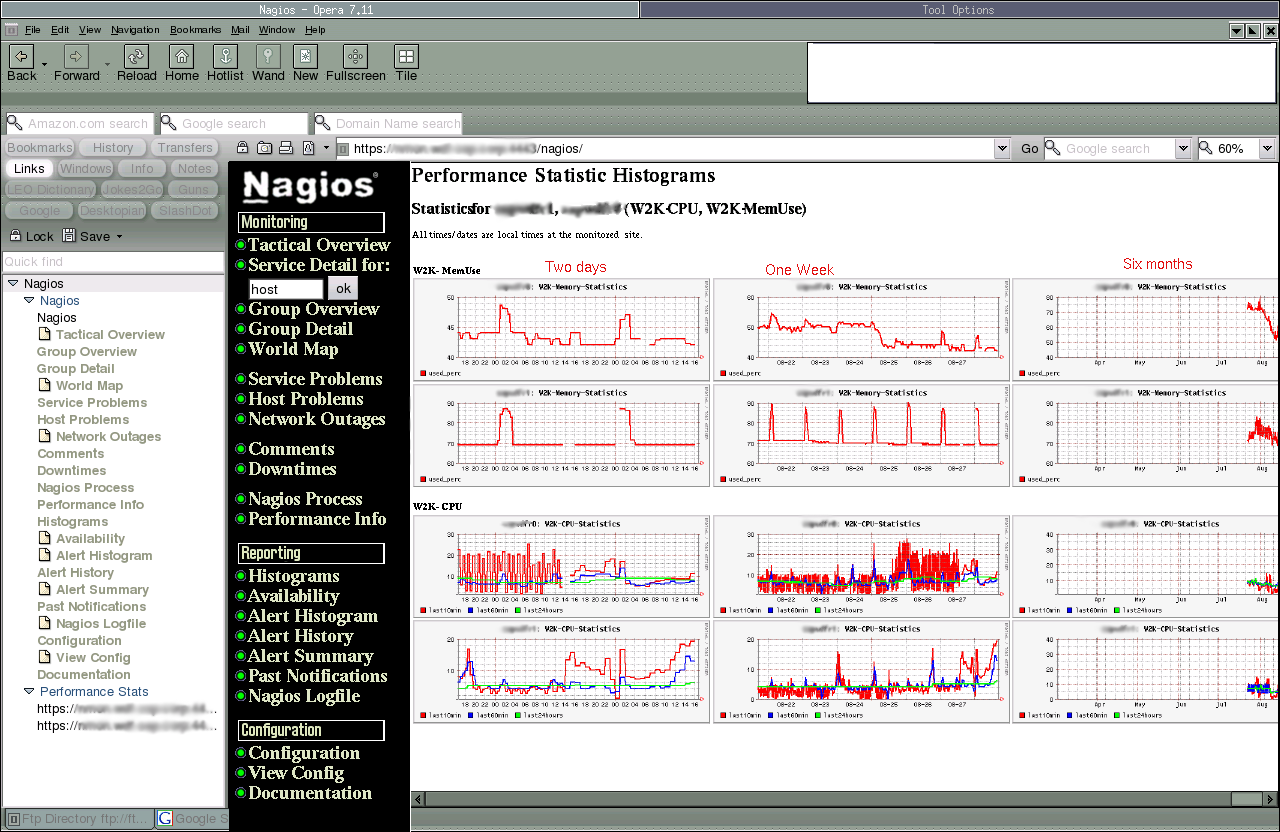This screenshot has height=832, width=1280.
Task: Open the Hotlist panel icon
Action: pyautogui.click(x=225, y=56)
